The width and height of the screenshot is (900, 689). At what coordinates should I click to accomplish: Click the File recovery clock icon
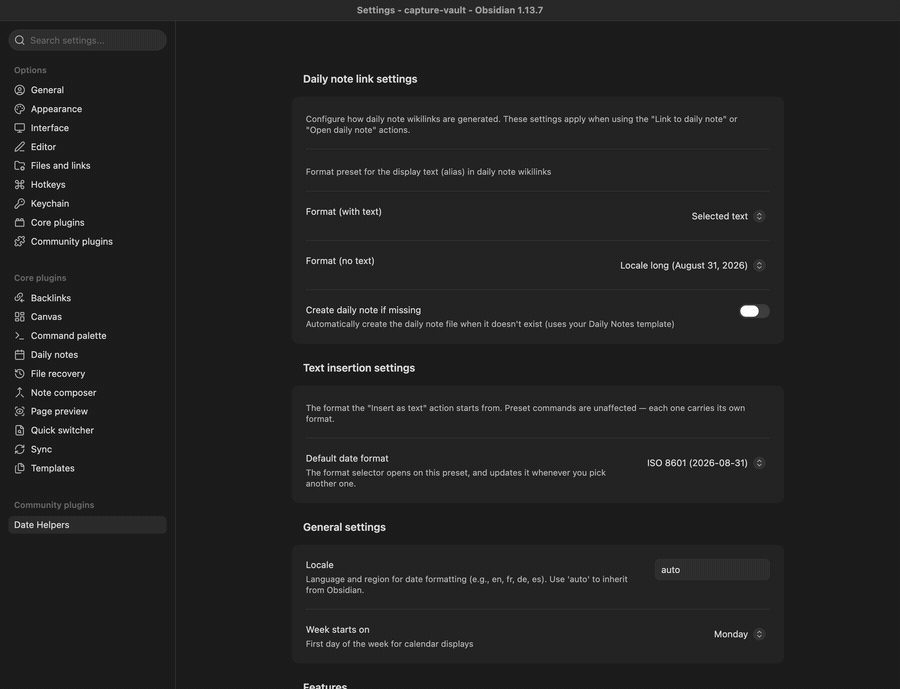[x=20, y=374]
